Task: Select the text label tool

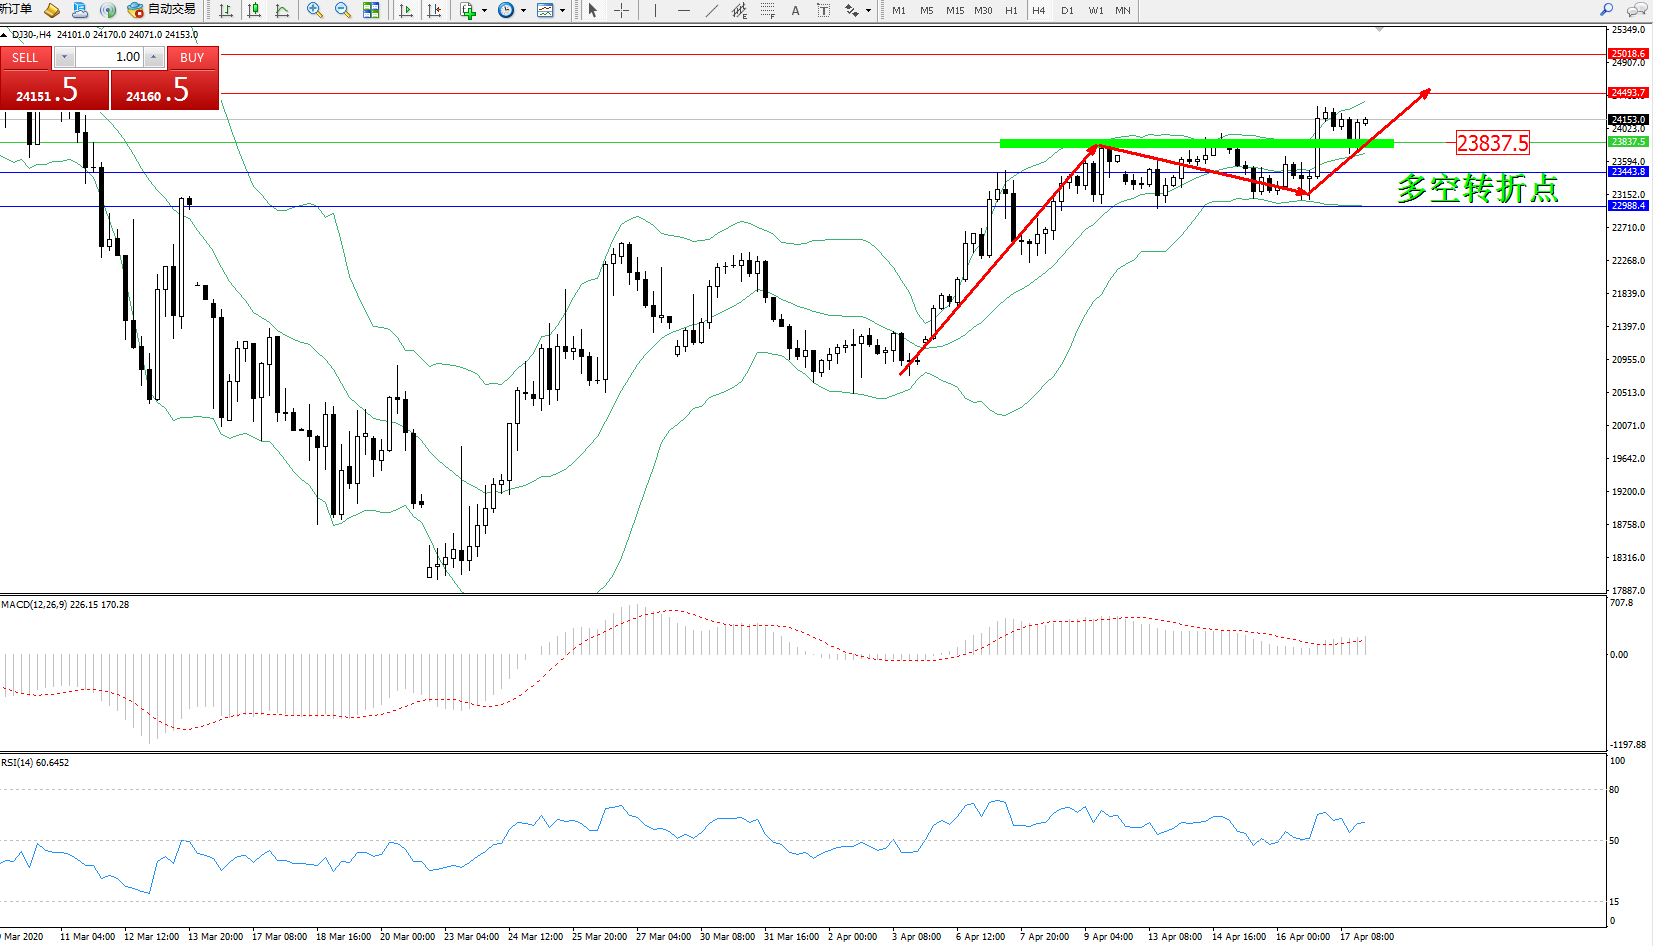Action: 795,10
